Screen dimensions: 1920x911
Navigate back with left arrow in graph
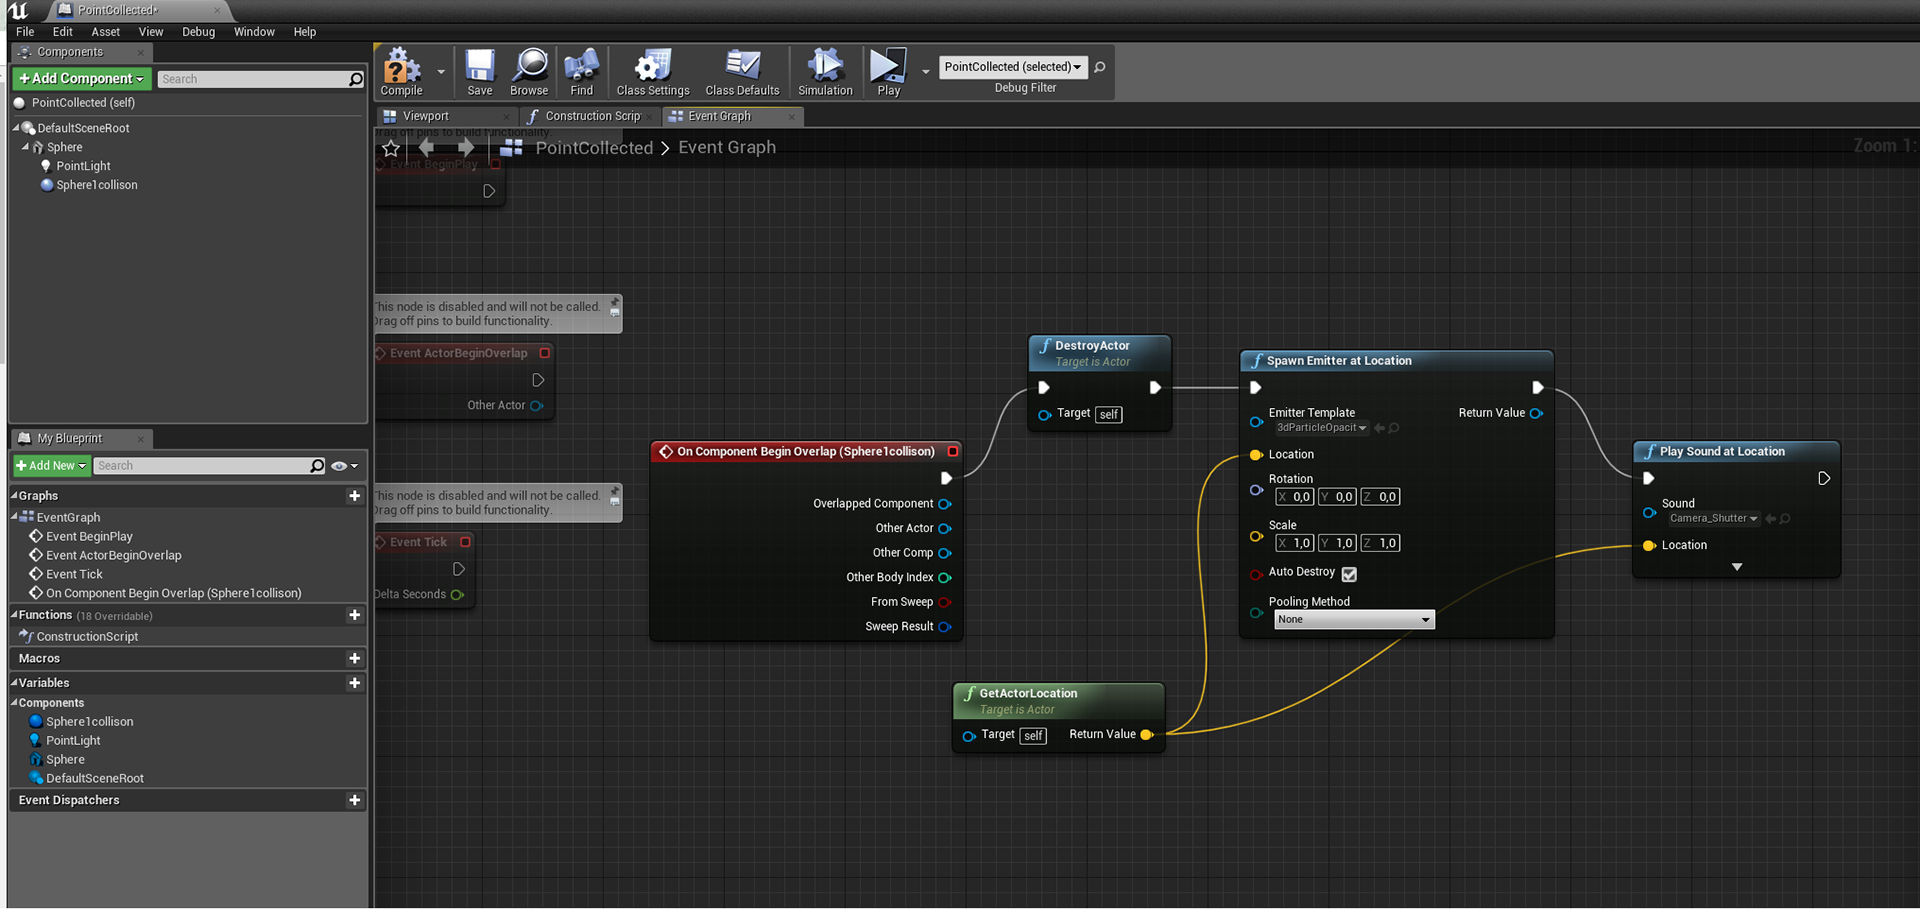[428, 147]
